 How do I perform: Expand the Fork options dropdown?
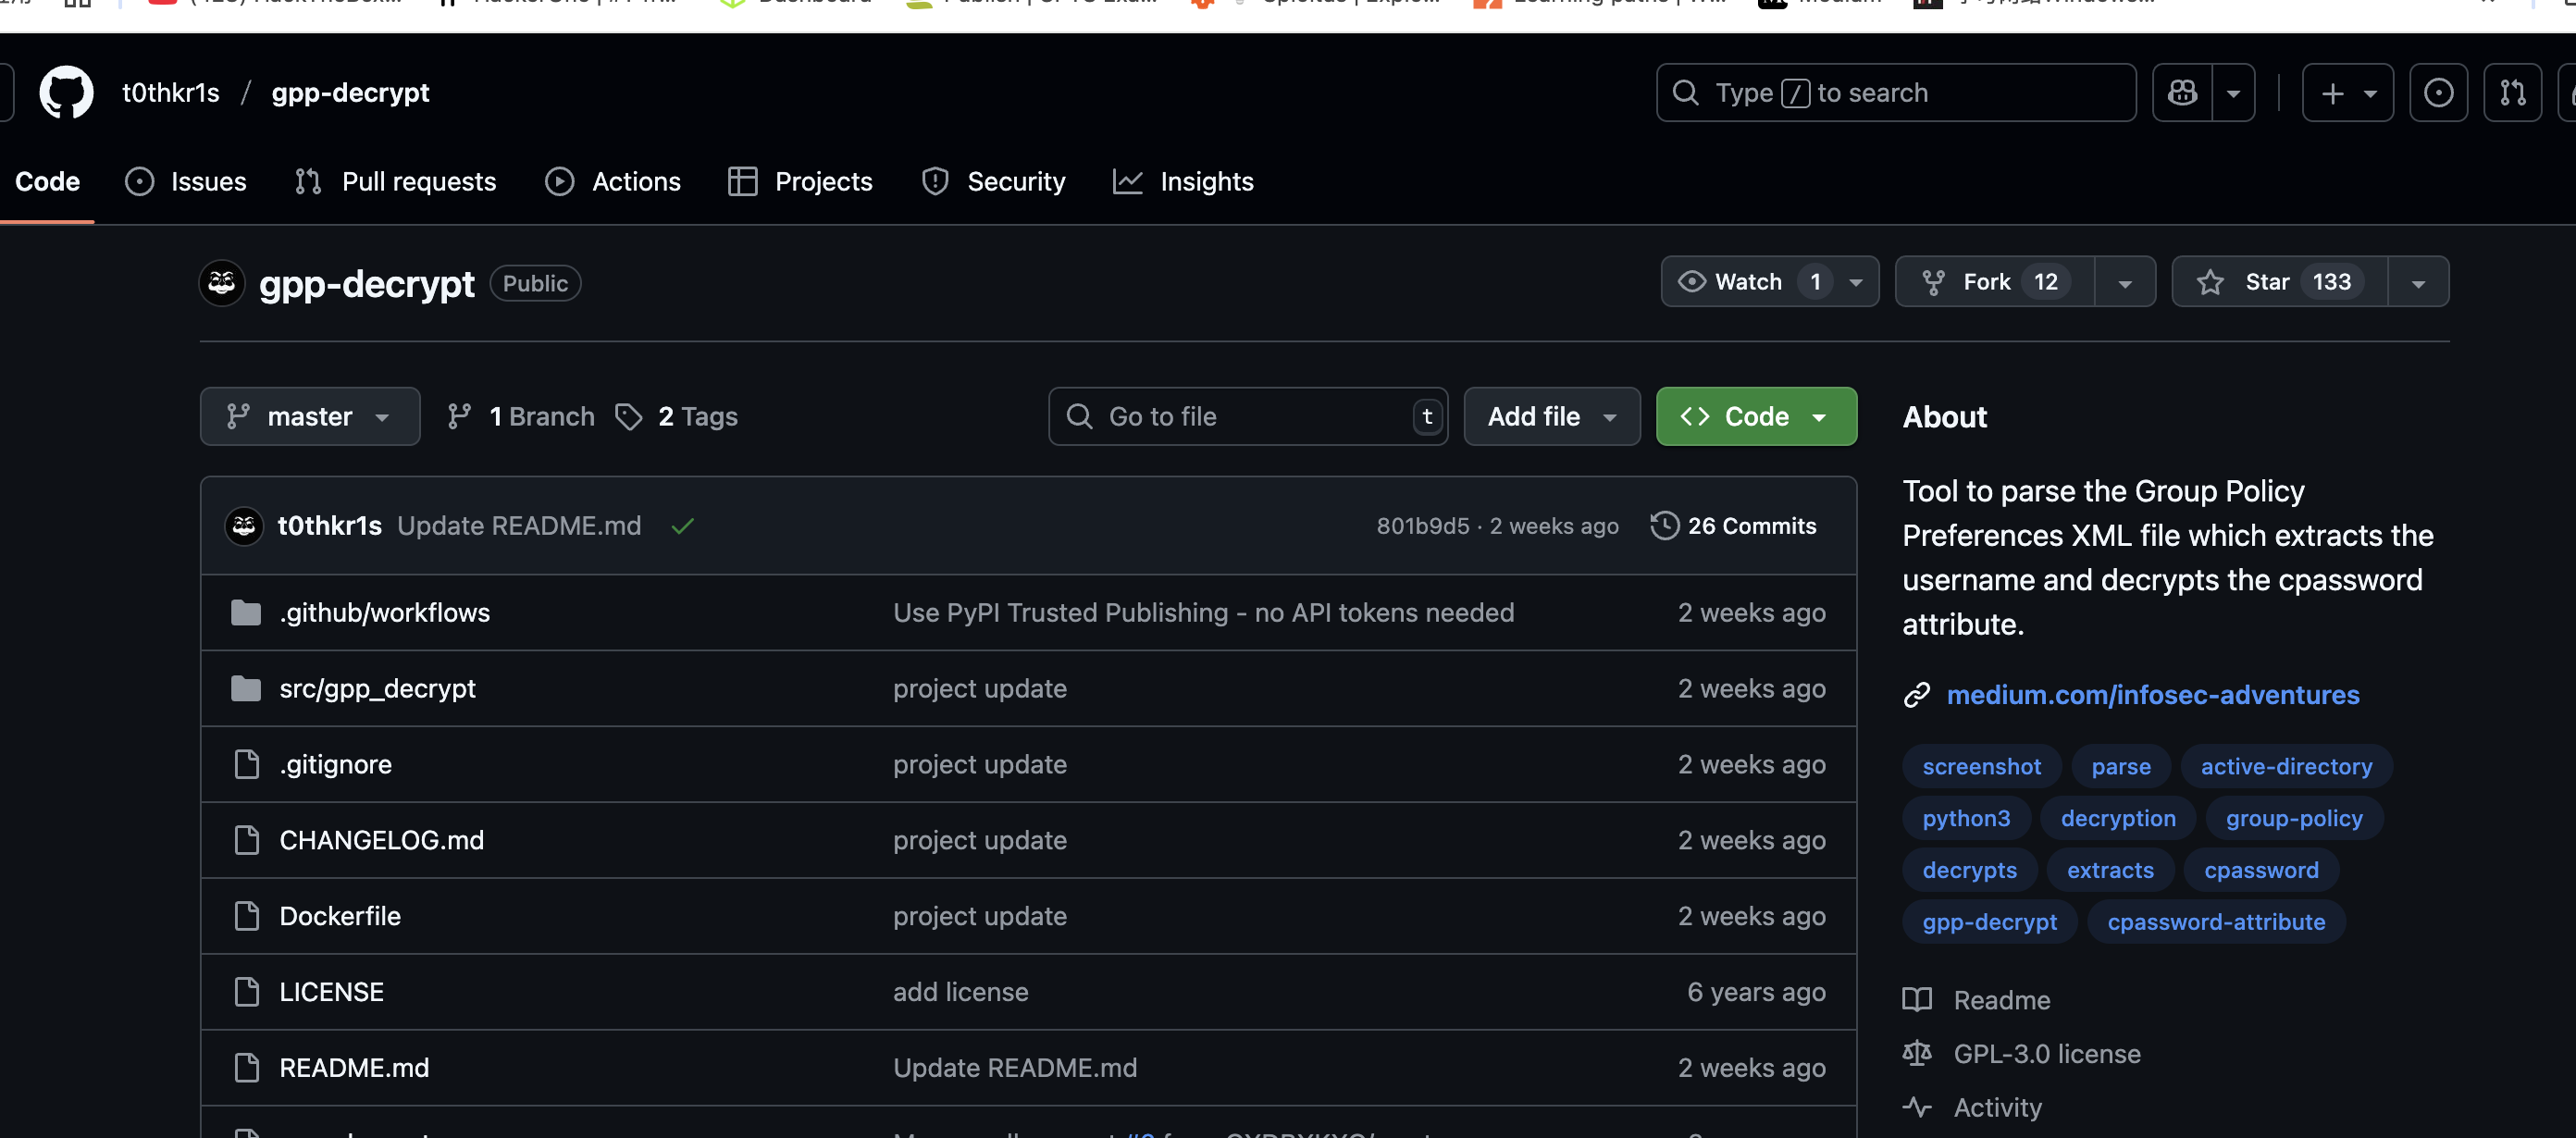[2125, 282]
